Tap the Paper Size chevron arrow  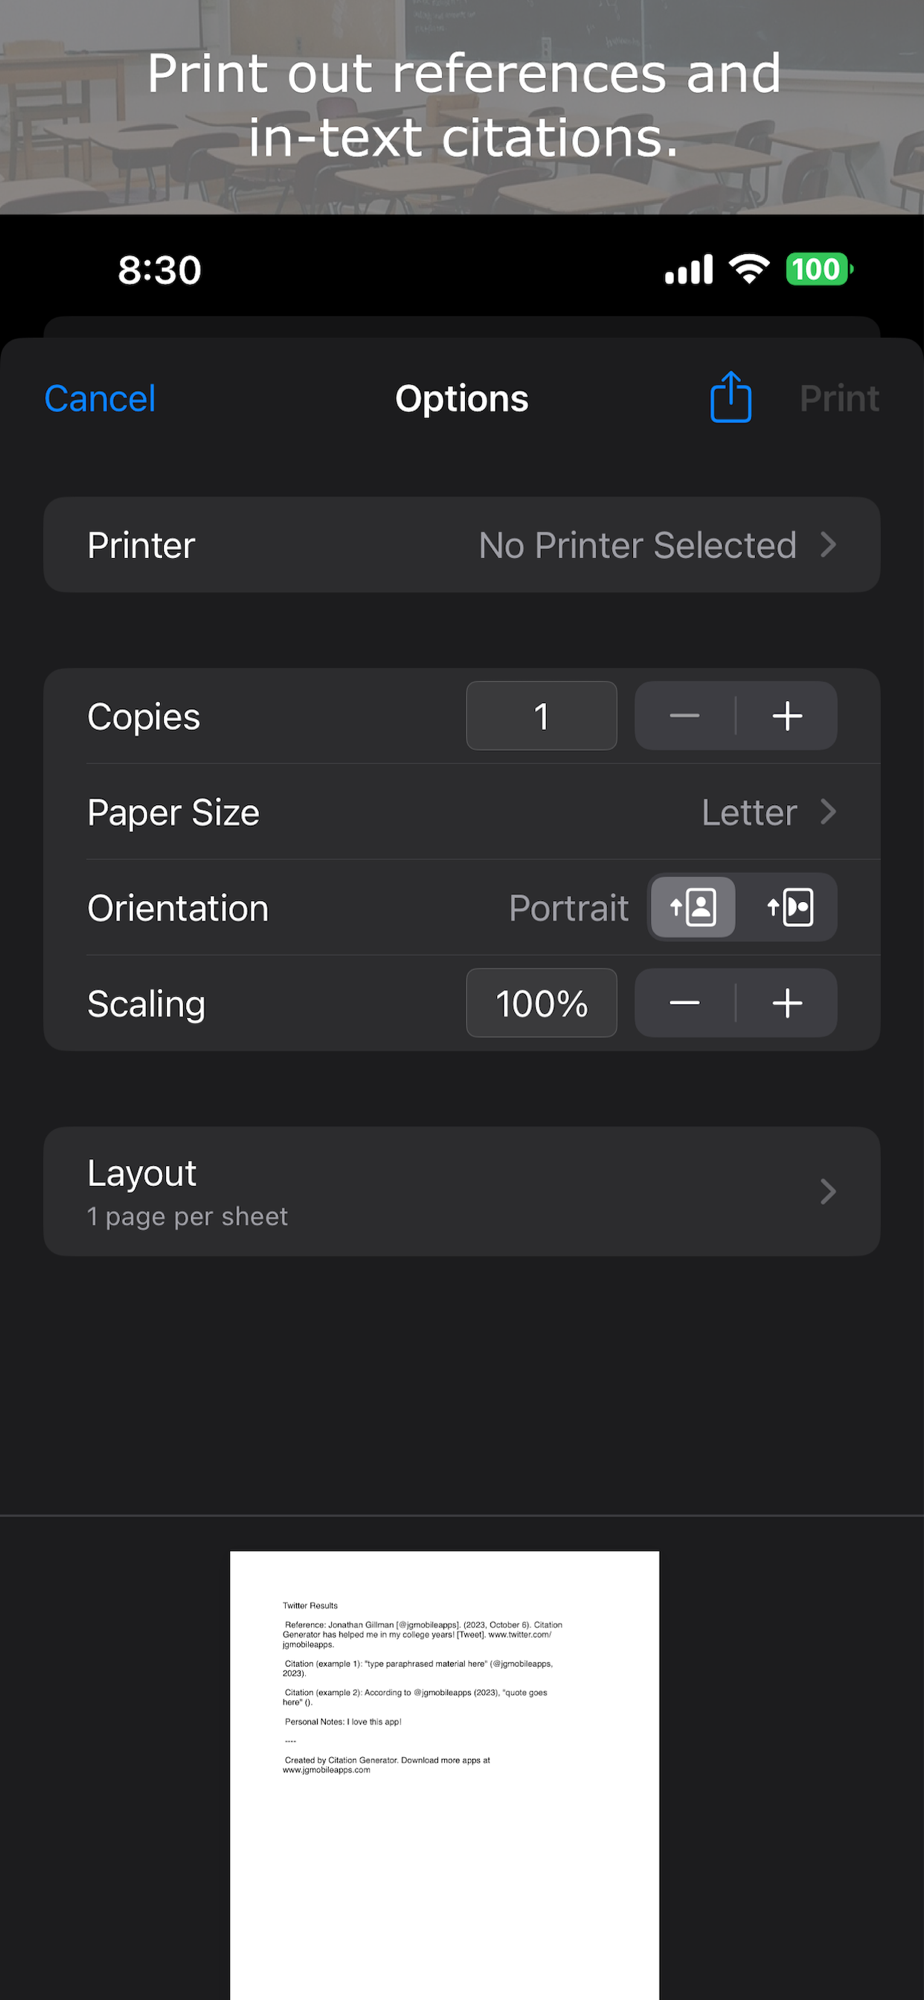point(828,812)
